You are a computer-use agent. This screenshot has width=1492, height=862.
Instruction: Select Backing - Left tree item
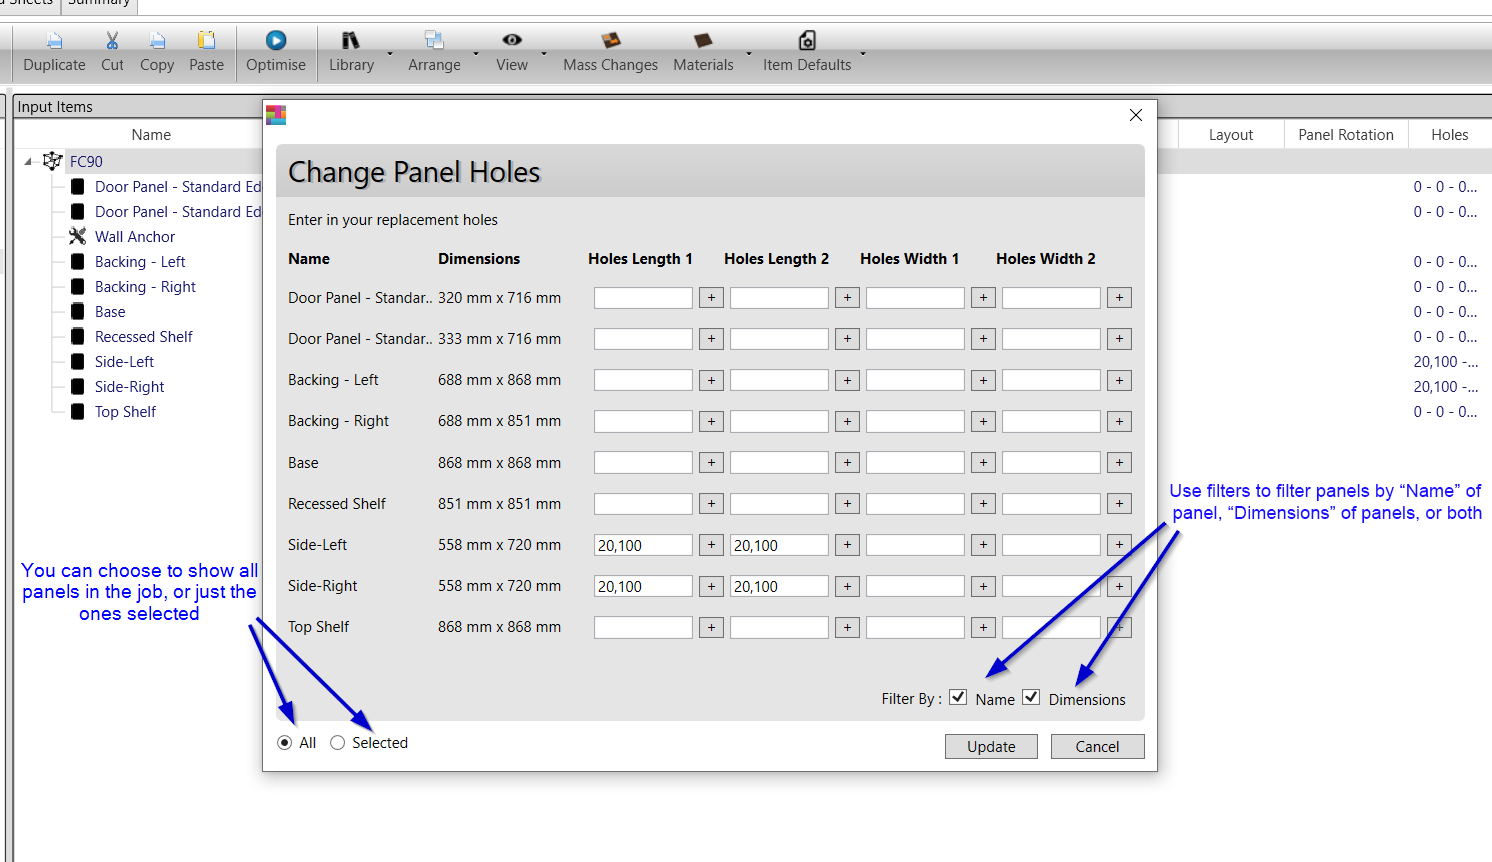[x=140, y=262]
